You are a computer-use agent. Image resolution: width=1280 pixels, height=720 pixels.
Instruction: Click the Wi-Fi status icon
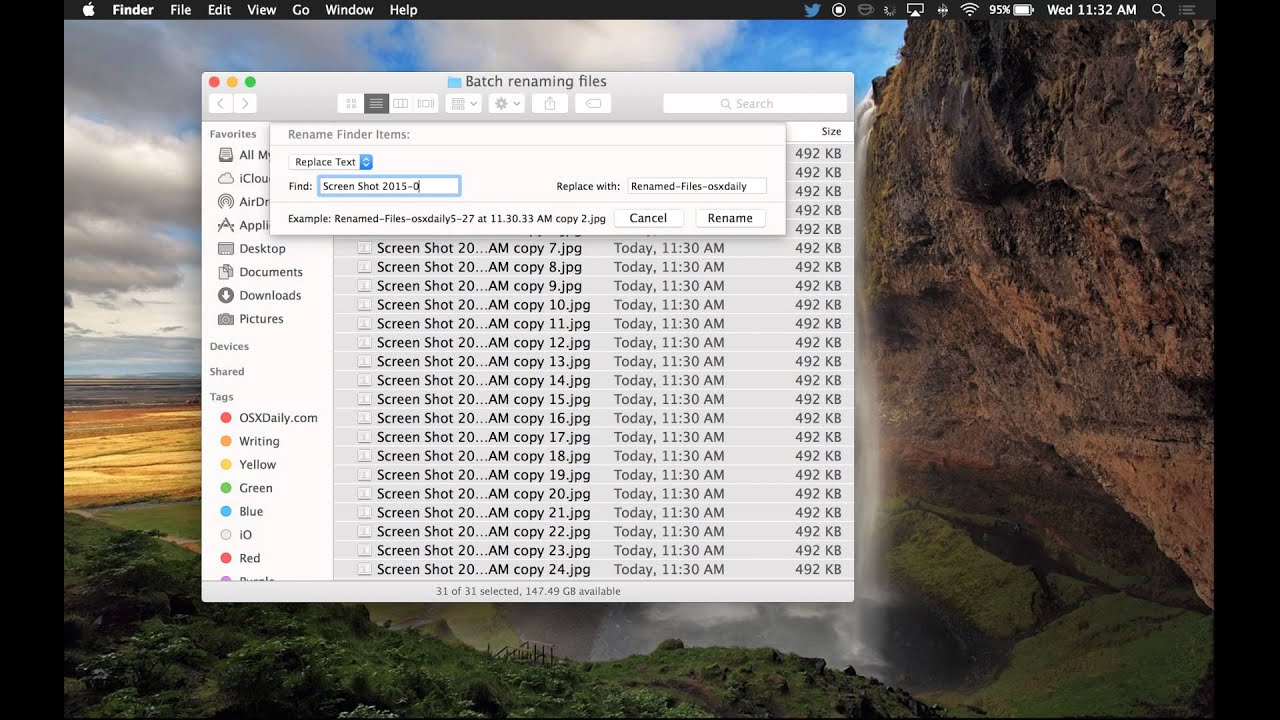click(968, 10)
